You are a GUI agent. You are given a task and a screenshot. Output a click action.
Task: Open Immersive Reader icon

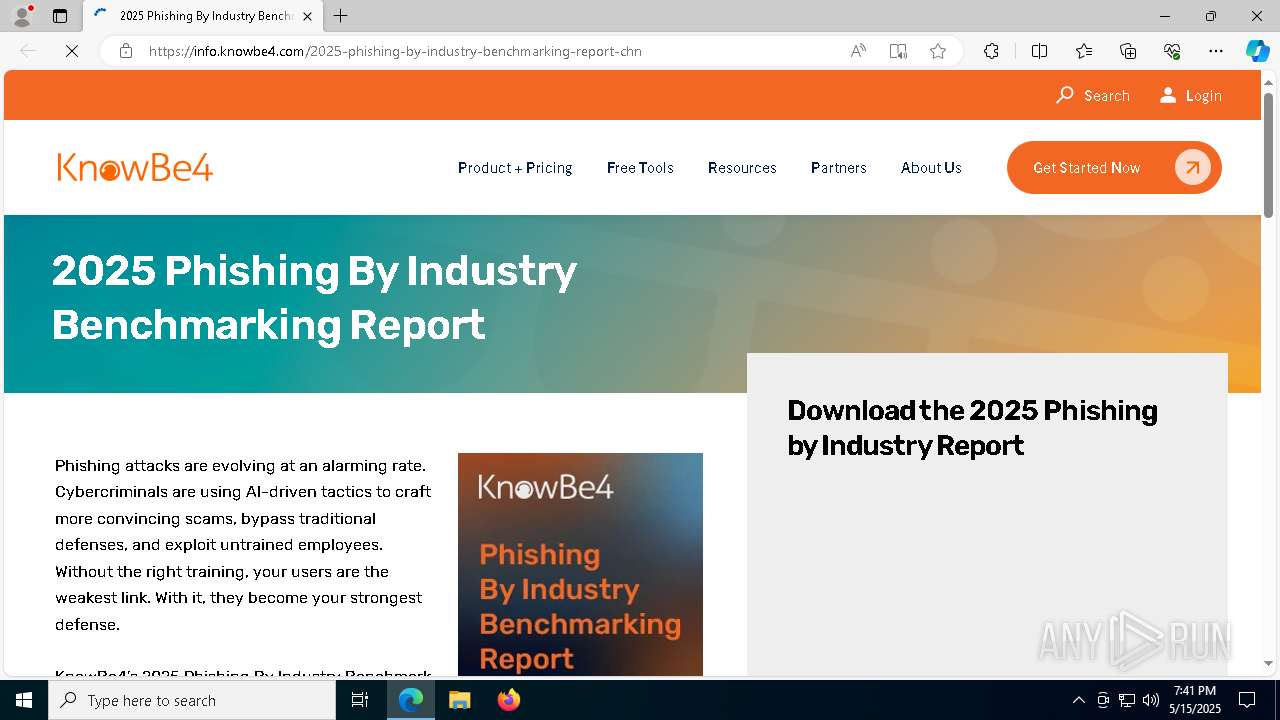[898, 51]
